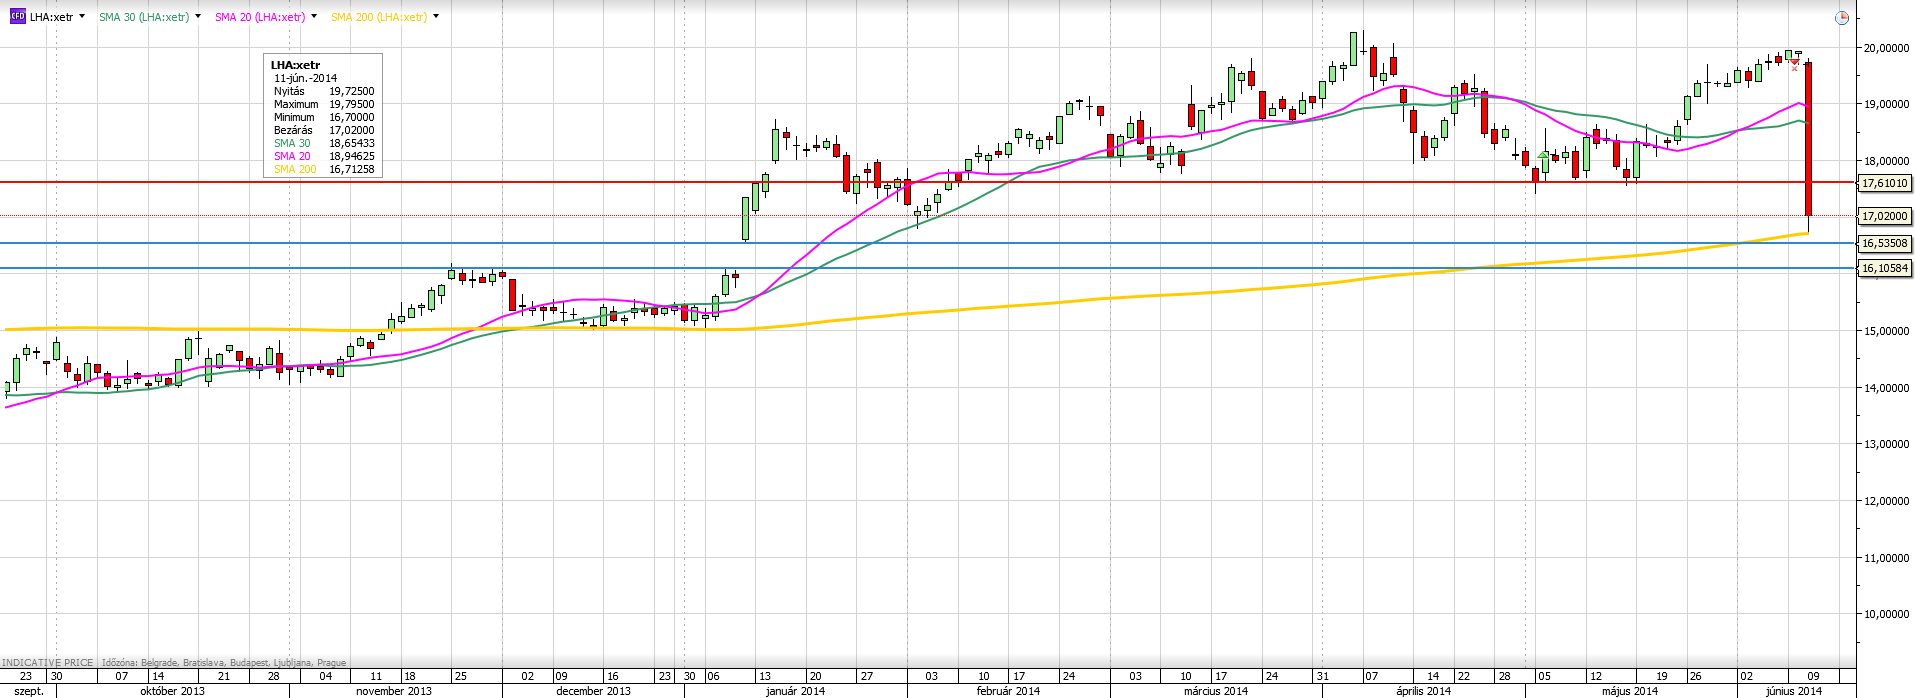
Task: Click the large red candlestick of 11 June
Action: (1809, 138)
